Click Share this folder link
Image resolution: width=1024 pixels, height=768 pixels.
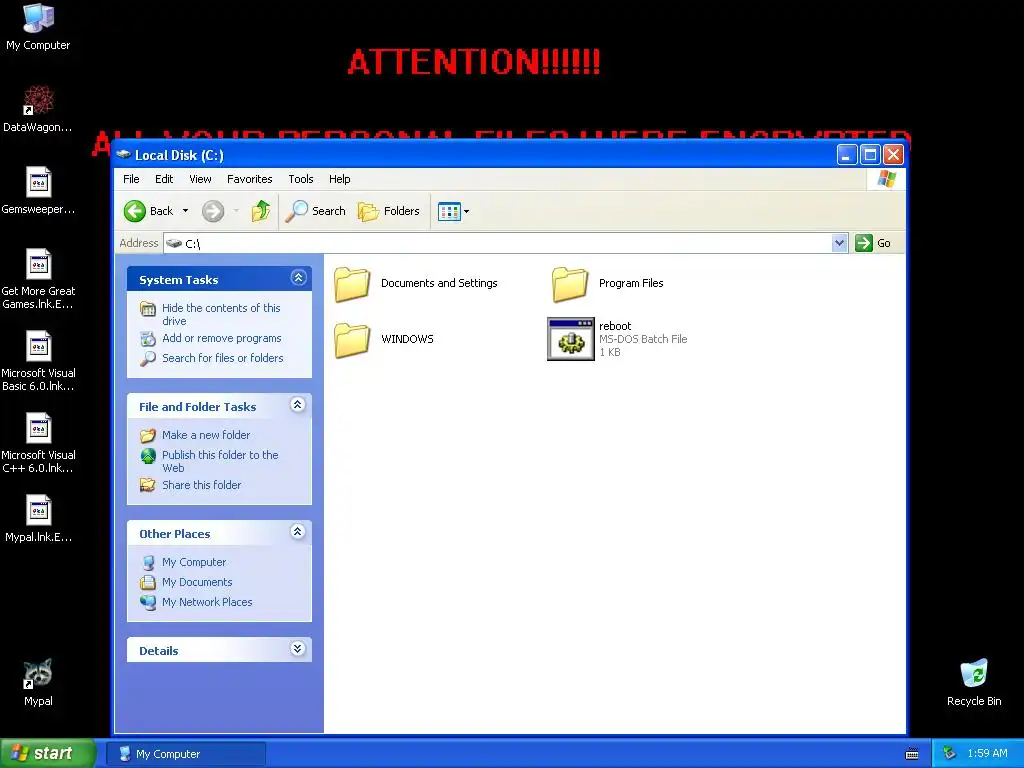coord(202,485)
